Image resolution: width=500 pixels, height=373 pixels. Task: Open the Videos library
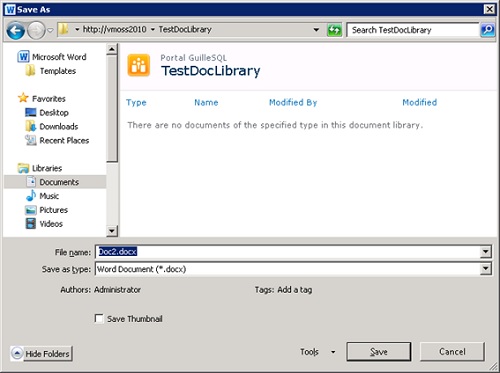coord(51,224)
